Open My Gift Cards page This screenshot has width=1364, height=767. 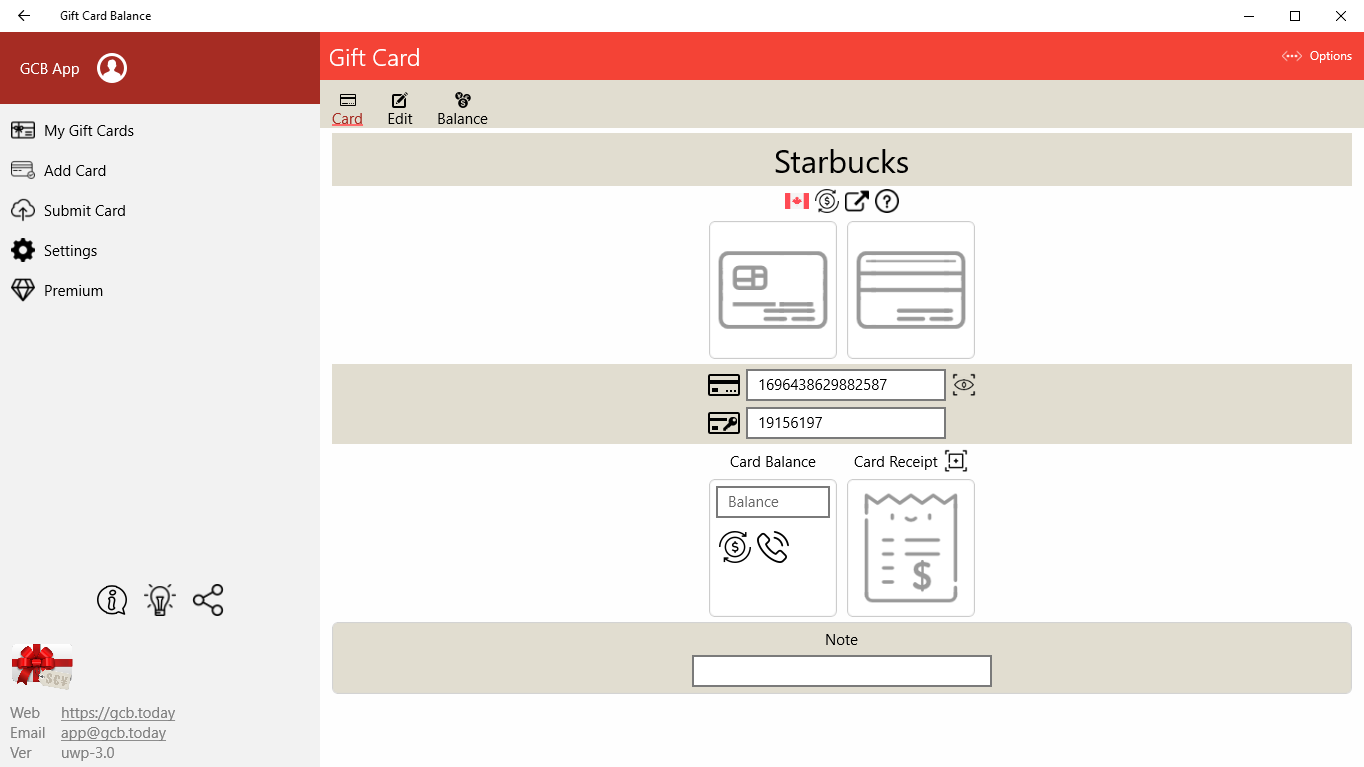tap(160, 131)
